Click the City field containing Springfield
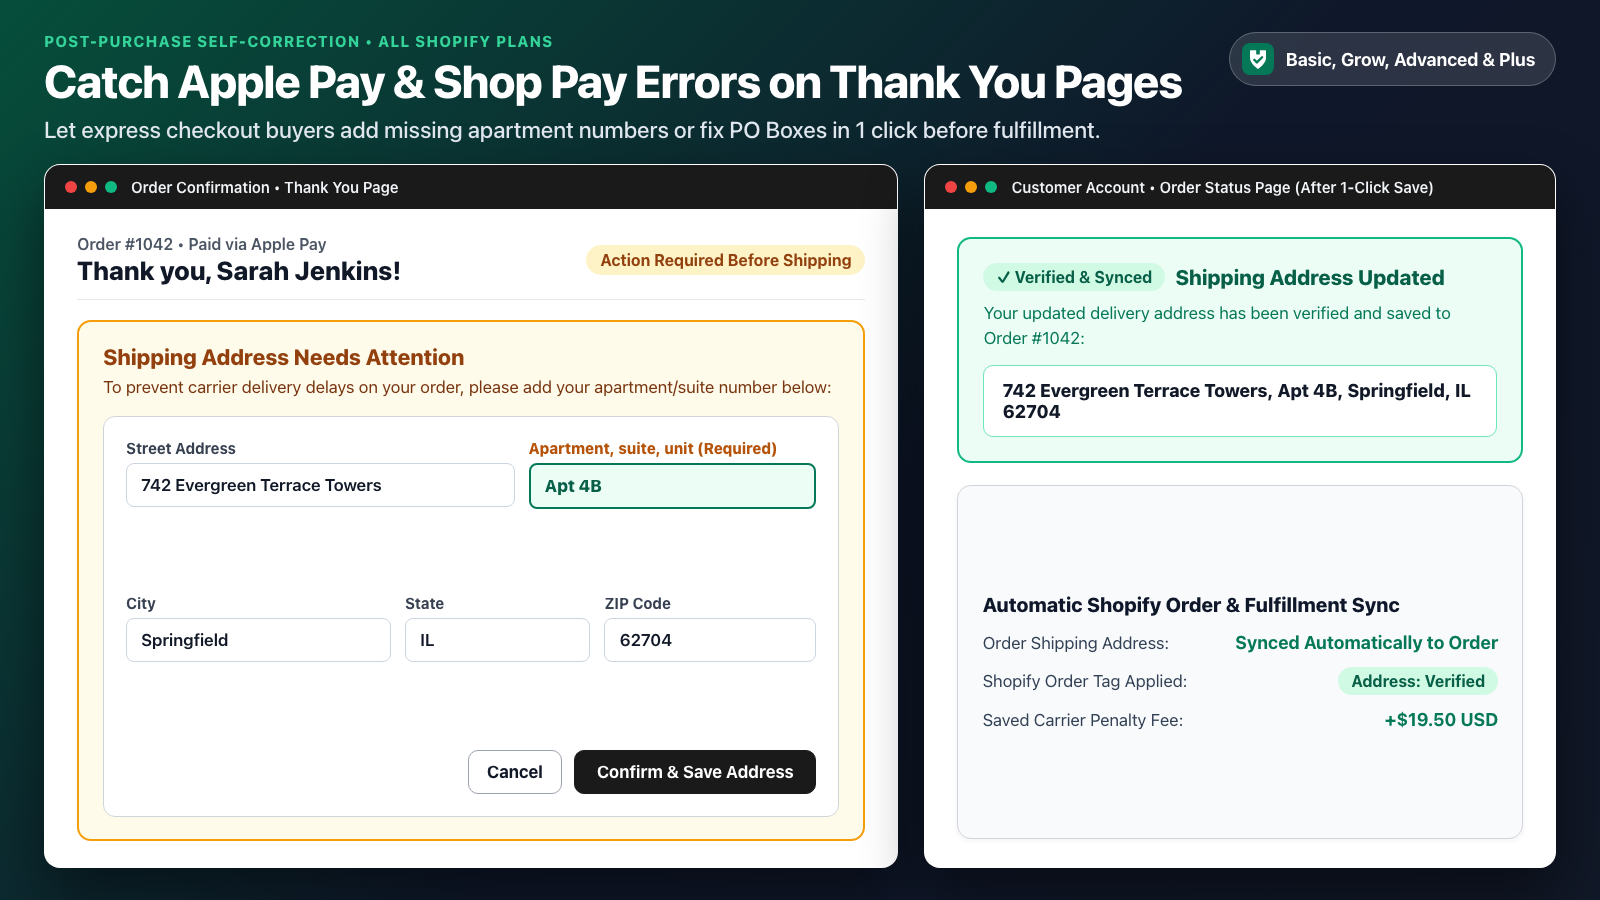Screen dimensions: 1600x900 coord(258,640)
